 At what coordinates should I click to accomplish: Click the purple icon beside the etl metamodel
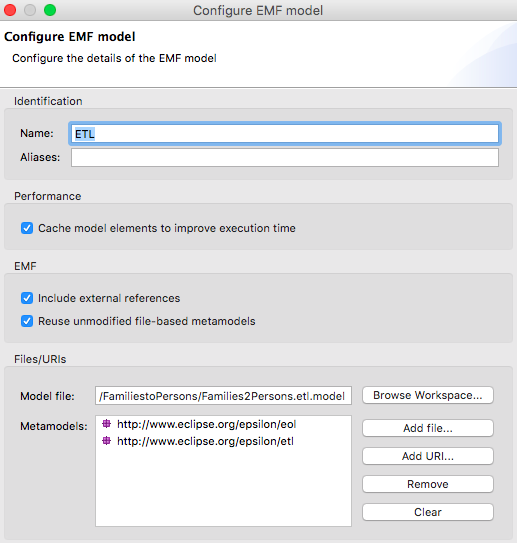(107, 440)
